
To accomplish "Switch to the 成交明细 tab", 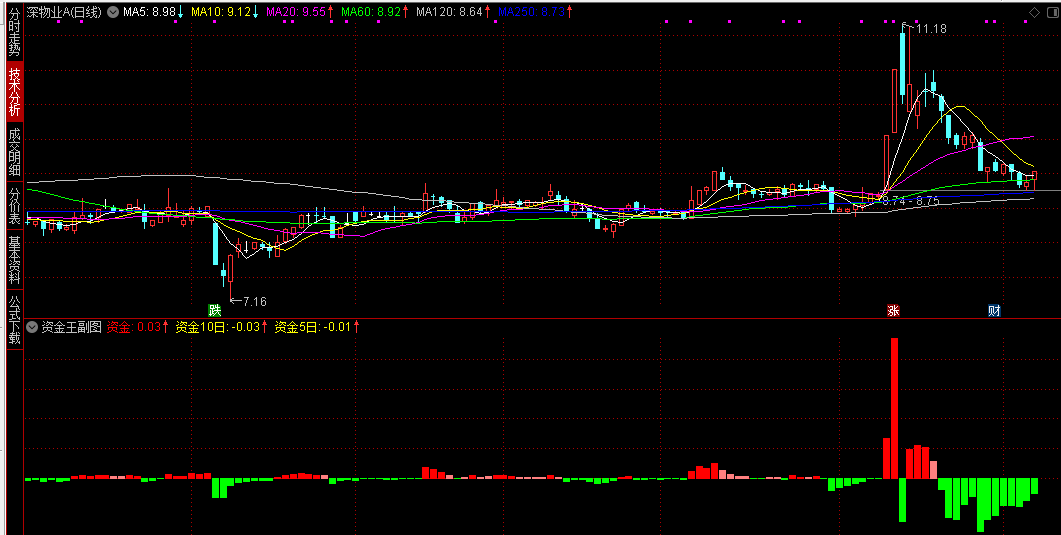I will click(x=14, y=152).
